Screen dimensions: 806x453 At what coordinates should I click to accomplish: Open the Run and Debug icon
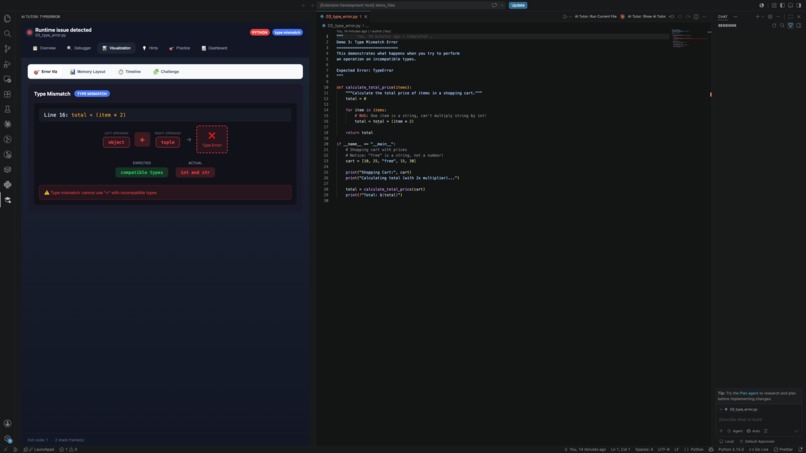[x=7, y=64]
